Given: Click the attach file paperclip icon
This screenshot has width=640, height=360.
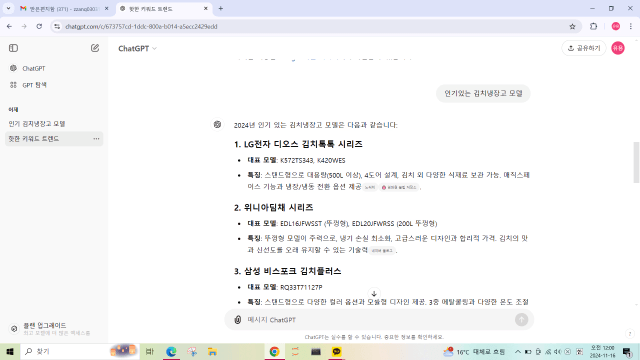Looking at the screenshot, I should pyautogui.click(x=238, y=320).
